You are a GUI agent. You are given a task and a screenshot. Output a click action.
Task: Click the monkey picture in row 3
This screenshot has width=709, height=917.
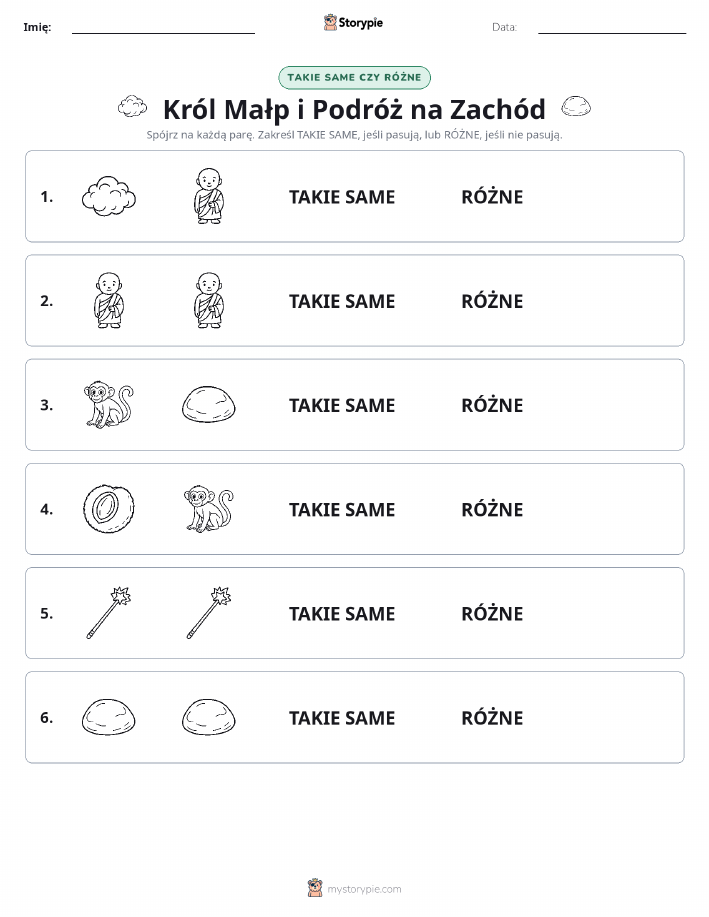coord(109,404)
